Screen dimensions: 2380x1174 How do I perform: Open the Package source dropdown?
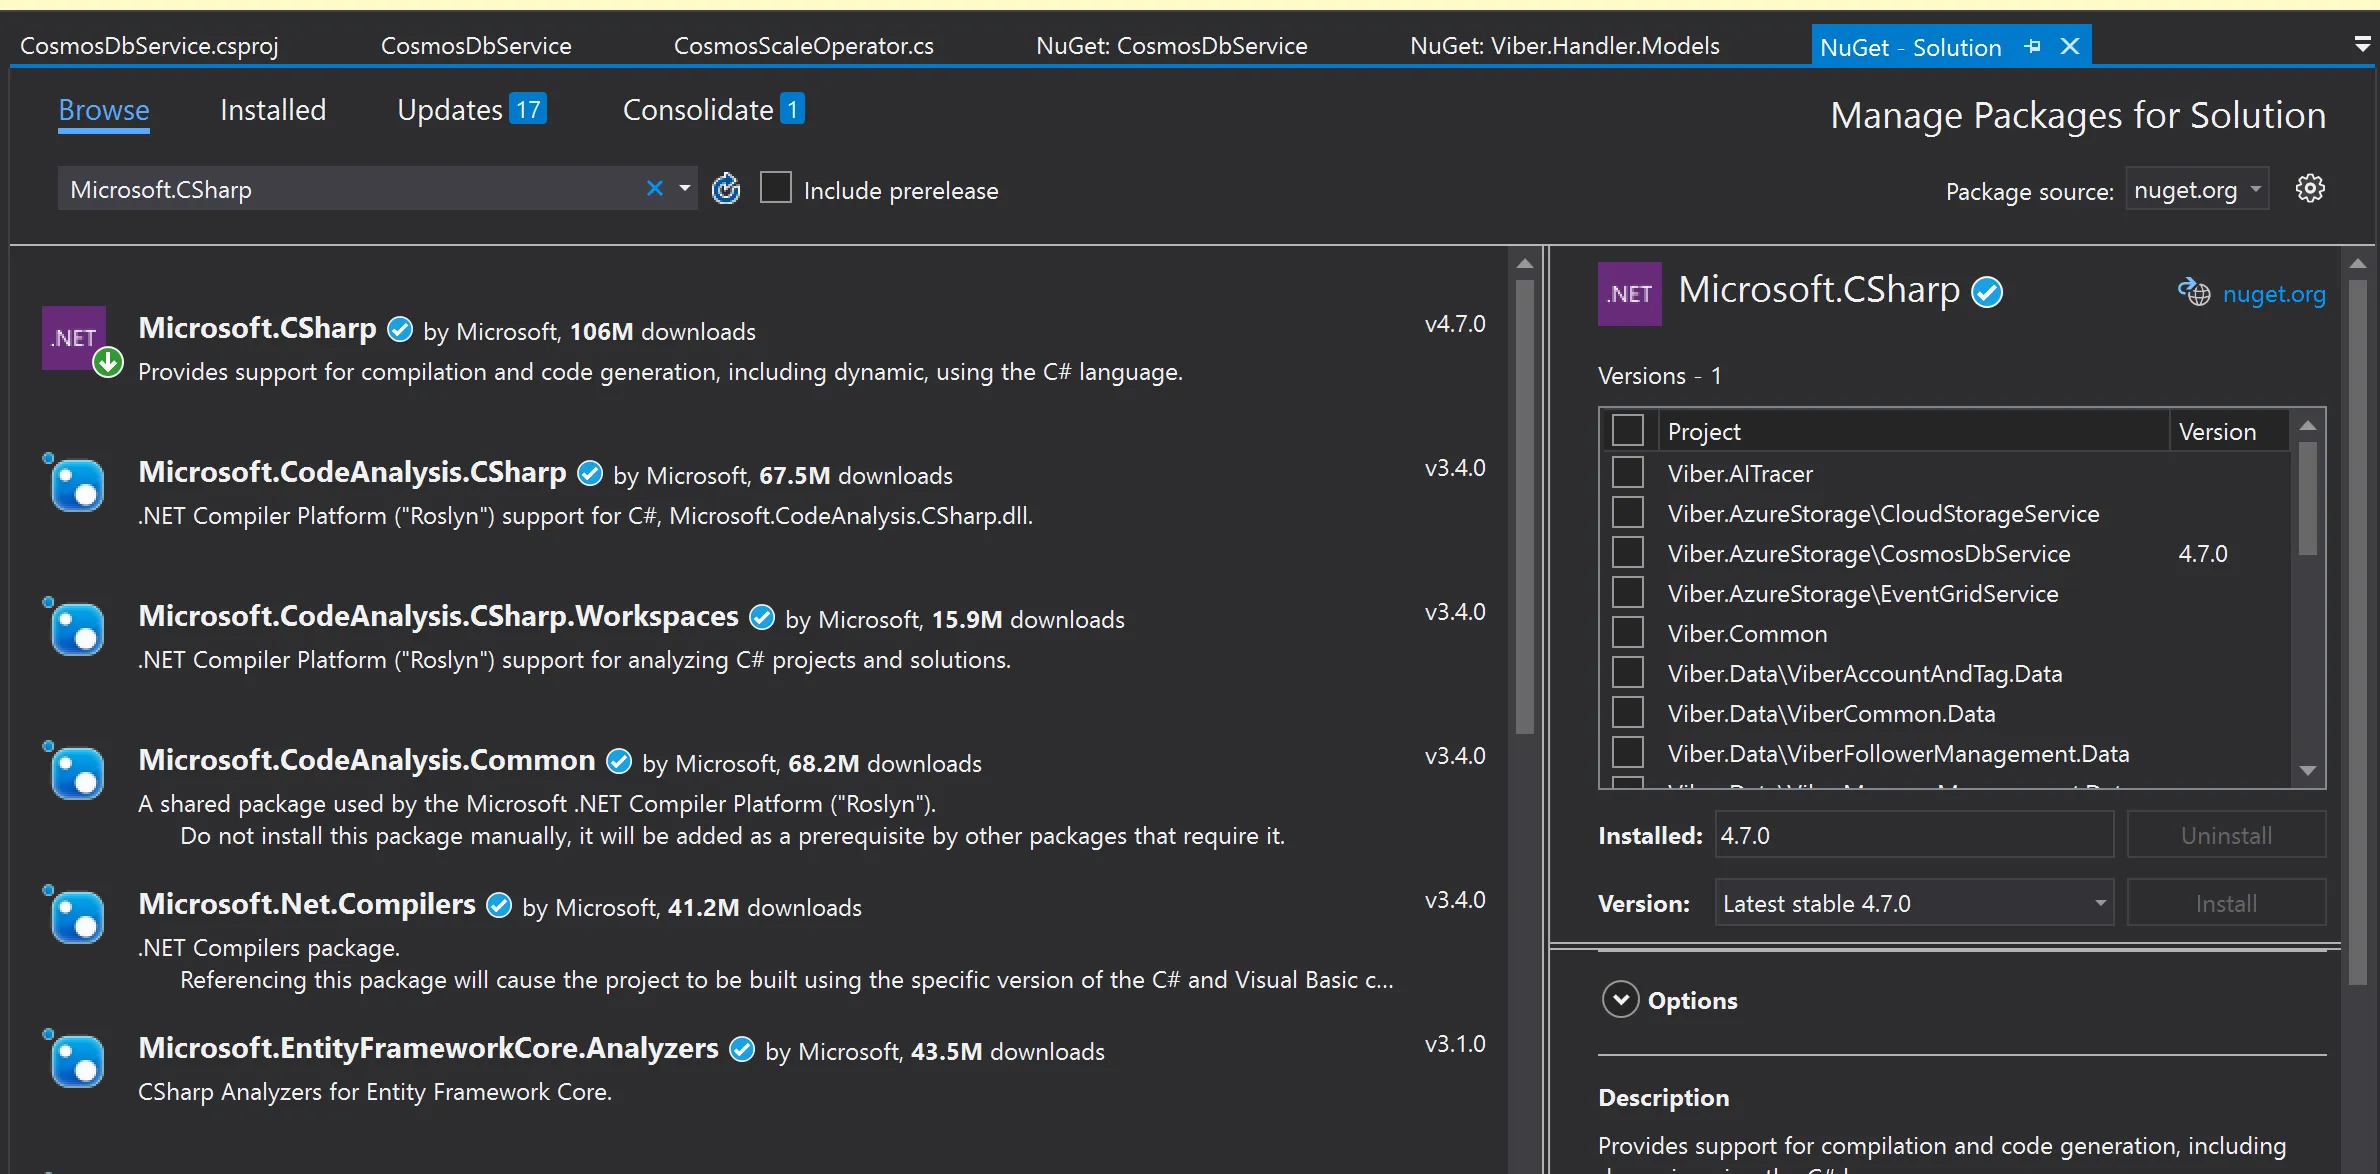click(x=2197, y=190)
